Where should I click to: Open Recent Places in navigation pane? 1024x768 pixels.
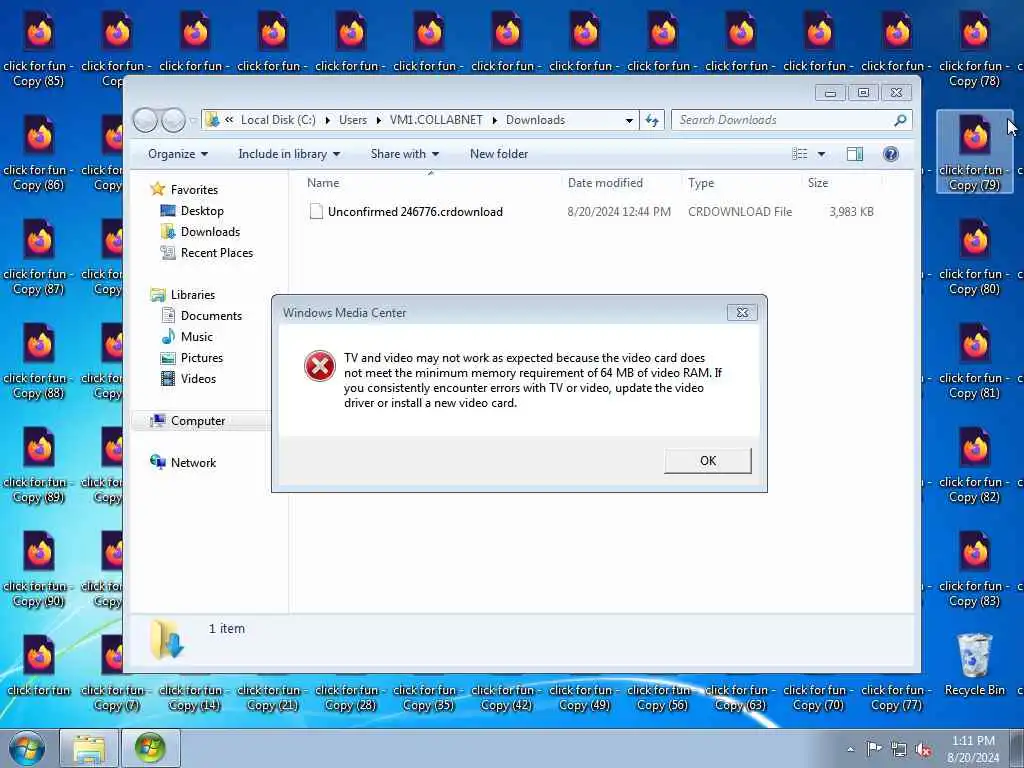coord(217,253)
